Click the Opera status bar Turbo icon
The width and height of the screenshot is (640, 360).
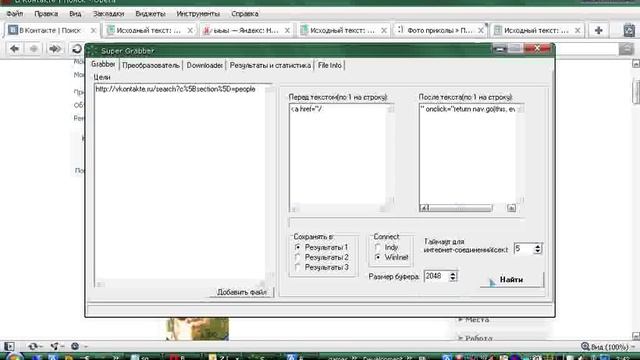pyautogui.click(x=76, y=347)
